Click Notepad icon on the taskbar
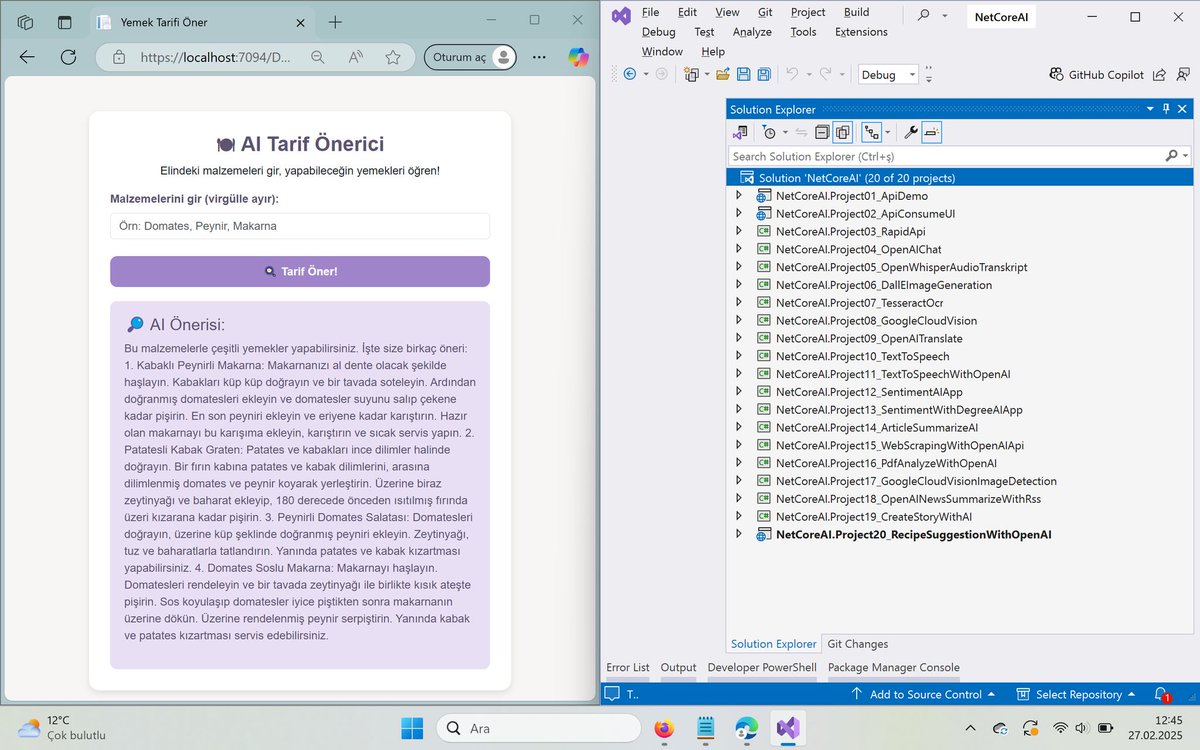This screenshot has width=1200, height=750. coord(705,728)
